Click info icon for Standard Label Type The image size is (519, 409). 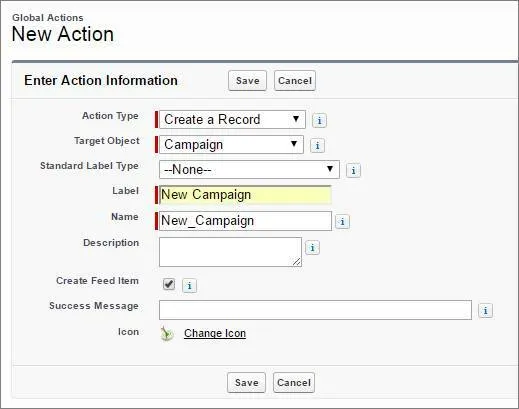(353, 171)
